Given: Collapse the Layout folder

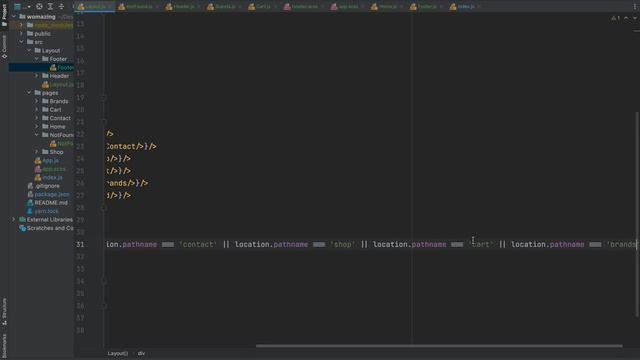Looking at the screenshot, I should click(29, 51).
